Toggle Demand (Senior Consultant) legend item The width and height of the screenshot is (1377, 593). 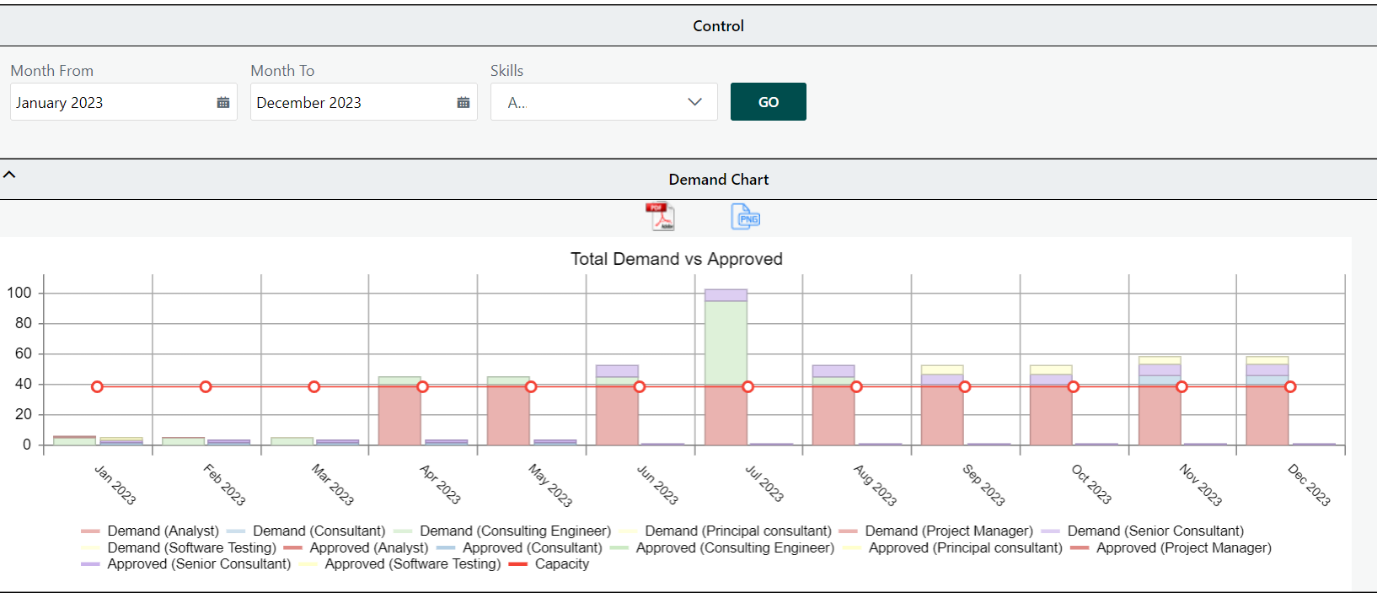tap(1143, 531)
